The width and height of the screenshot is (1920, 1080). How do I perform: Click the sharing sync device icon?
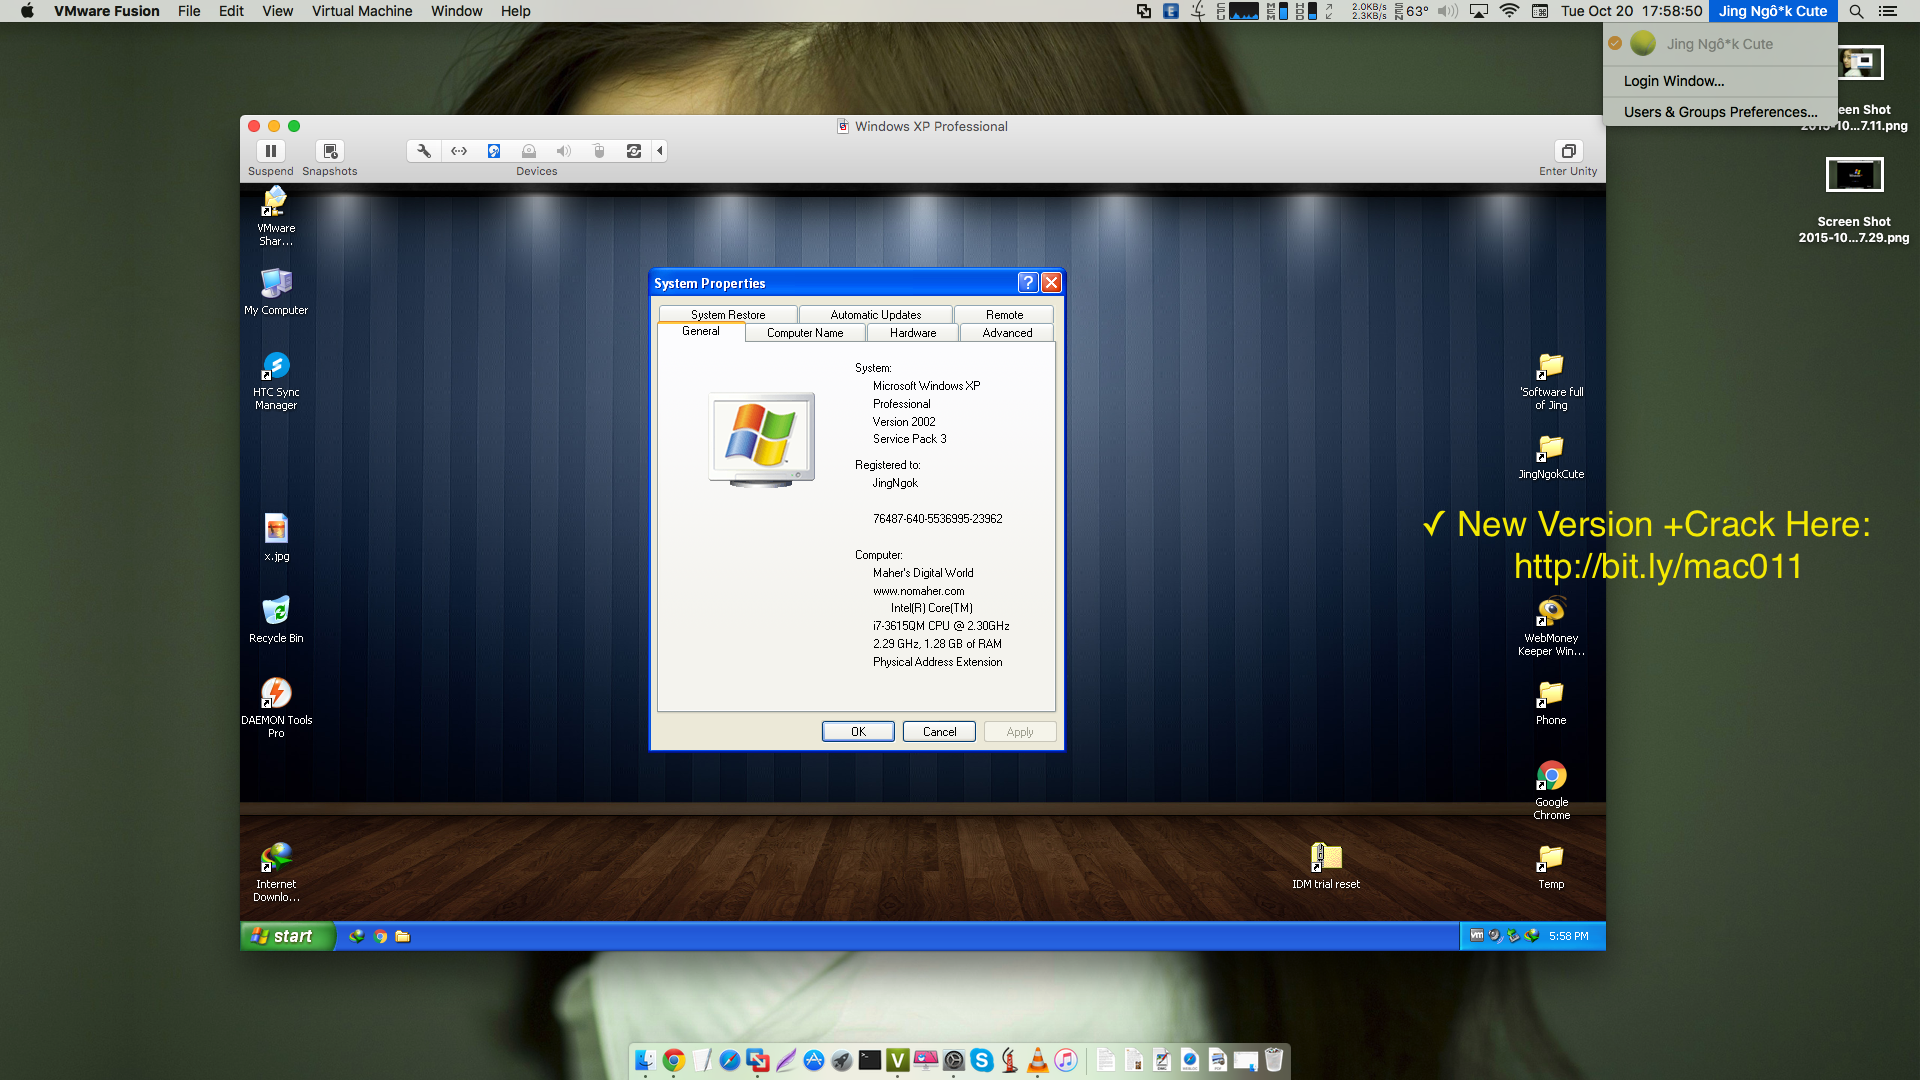pyautogui.click(x=634, y=151)
